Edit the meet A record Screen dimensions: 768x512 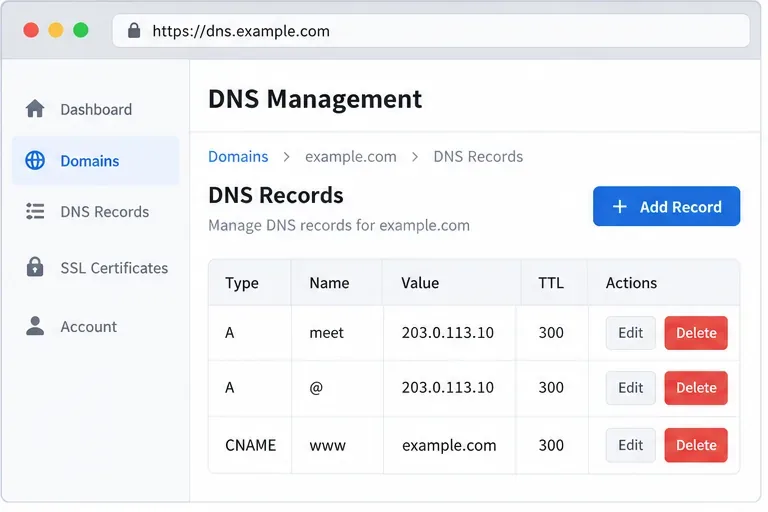[630, 333]
